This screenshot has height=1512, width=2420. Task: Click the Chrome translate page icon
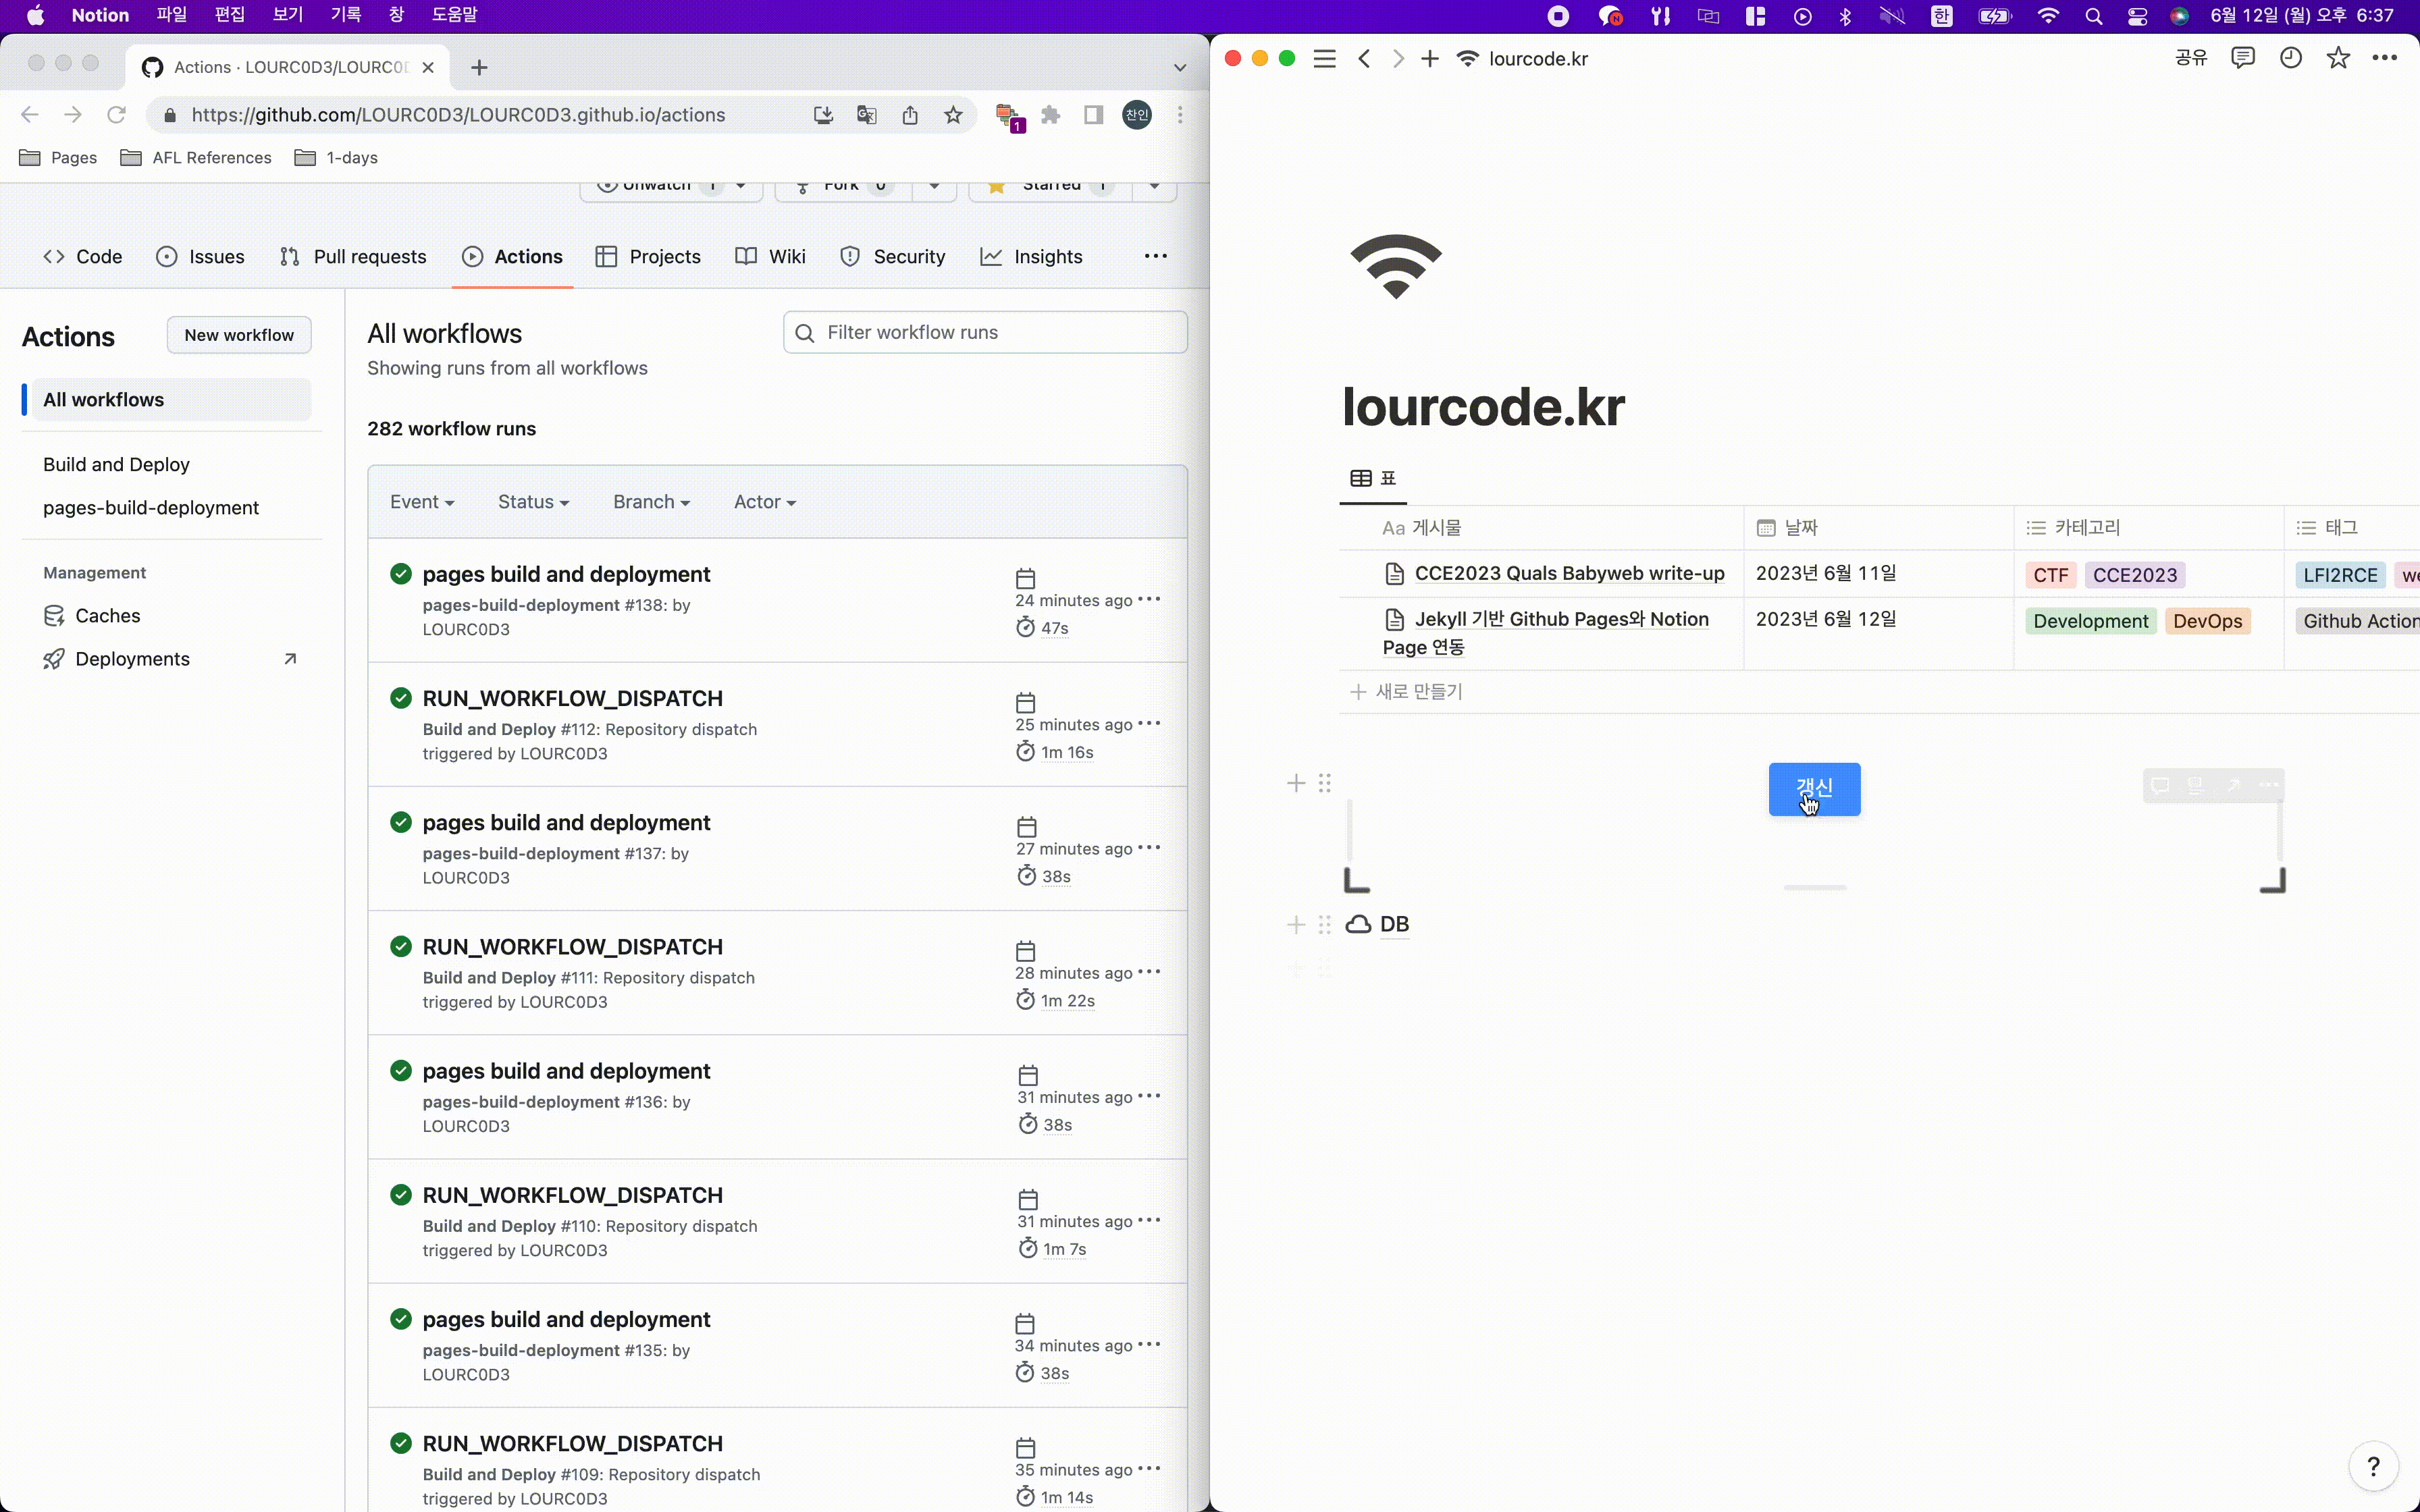pyautogui.click(x=867, y=115)
